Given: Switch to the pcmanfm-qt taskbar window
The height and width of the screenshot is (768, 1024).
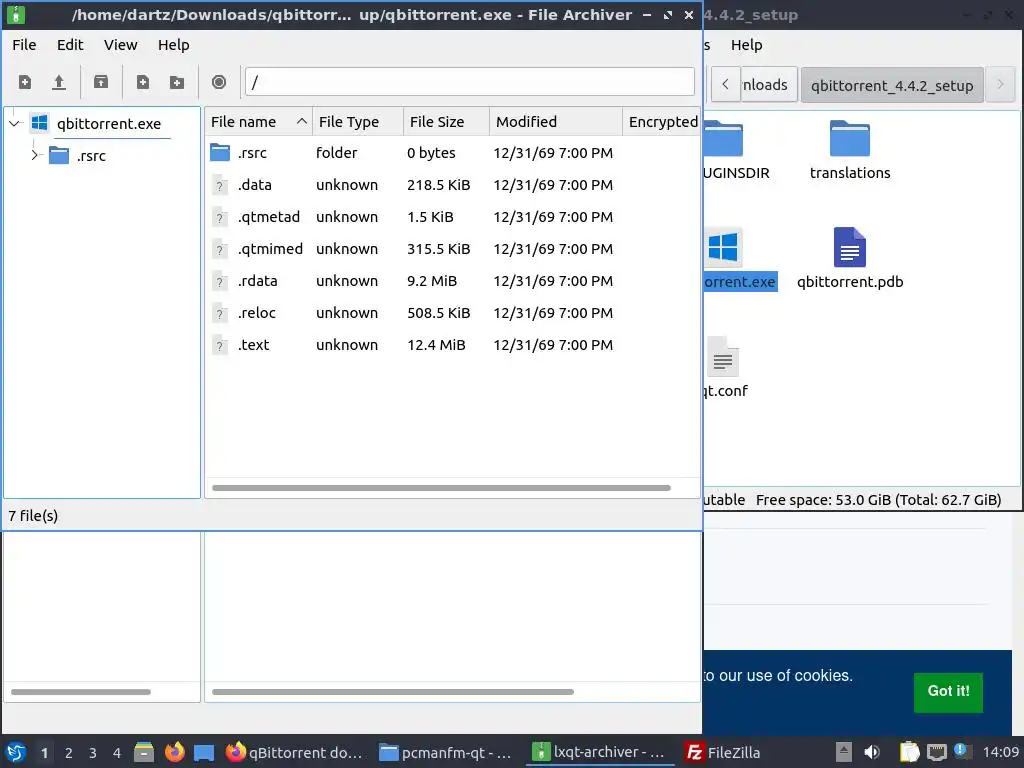Looking at the screenshot, I should 447,752.
